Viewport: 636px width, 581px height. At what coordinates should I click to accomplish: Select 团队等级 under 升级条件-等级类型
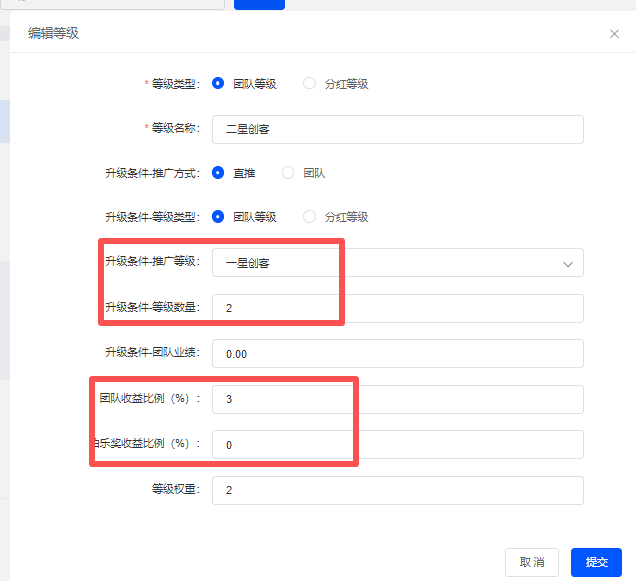click(x=219, y=216)
